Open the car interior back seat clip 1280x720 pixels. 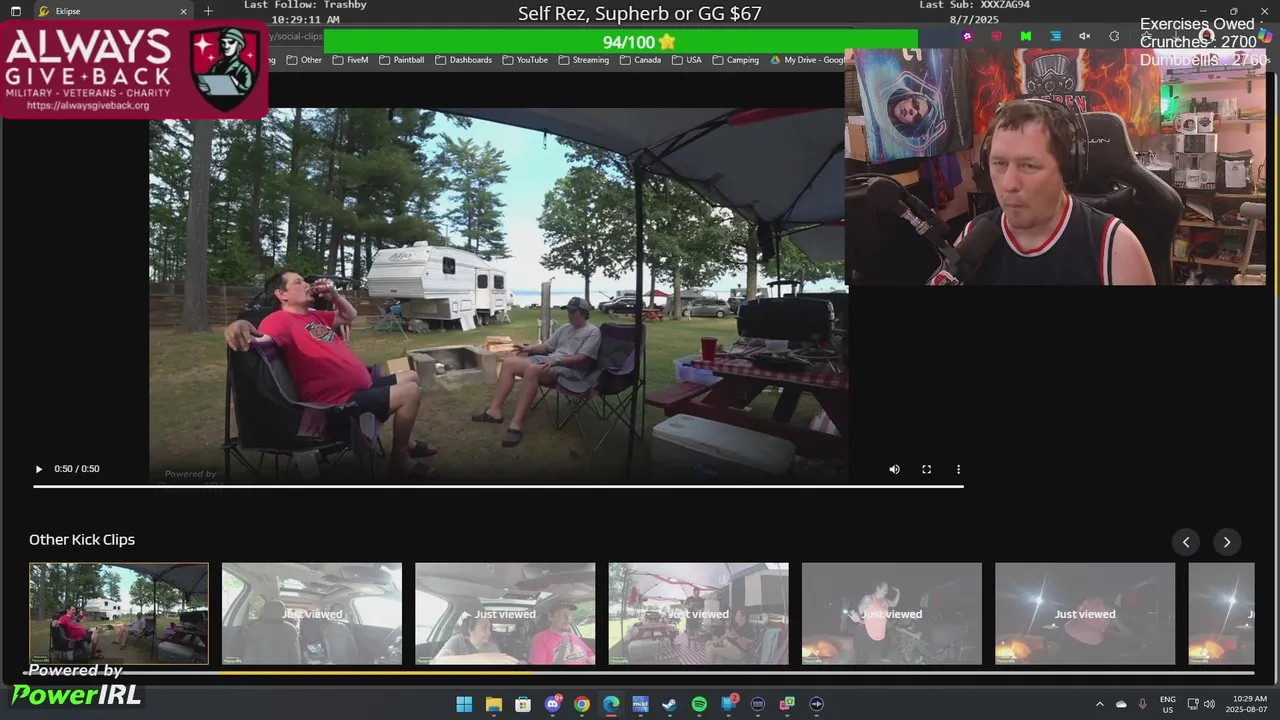[312, 613]
